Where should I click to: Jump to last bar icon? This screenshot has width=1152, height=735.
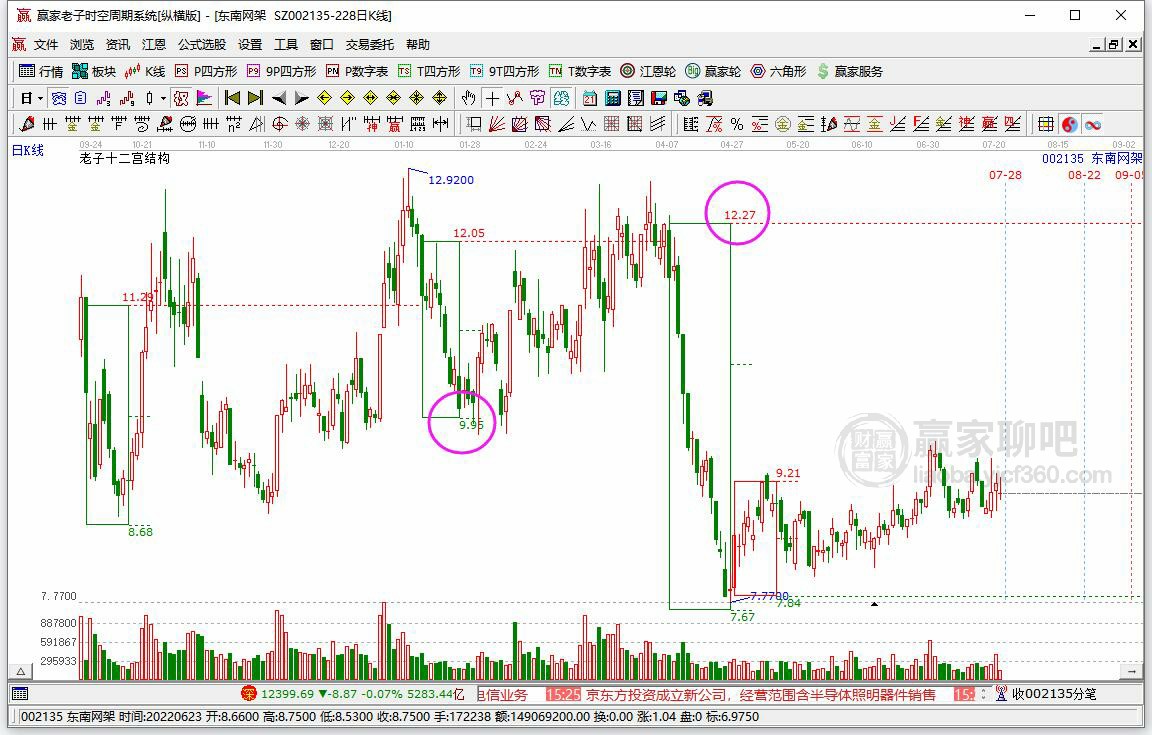point(255,98)
